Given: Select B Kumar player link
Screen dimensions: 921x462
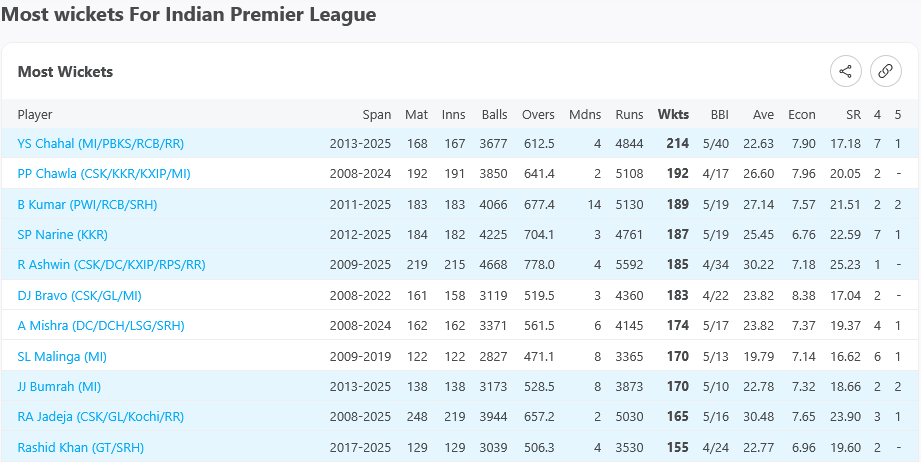Looking at the screenshot, I should coord(88,205).
